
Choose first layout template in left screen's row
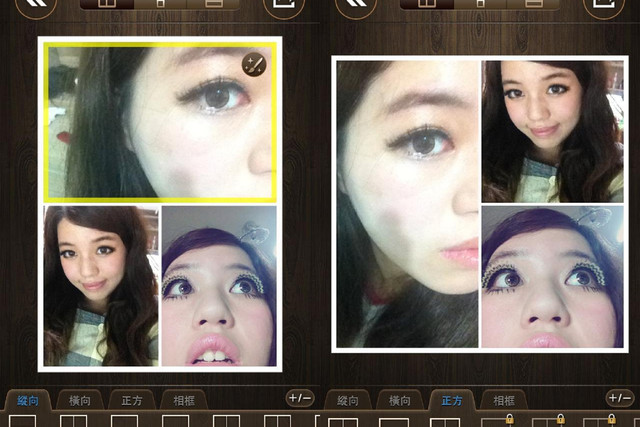(x=22, y=421)
